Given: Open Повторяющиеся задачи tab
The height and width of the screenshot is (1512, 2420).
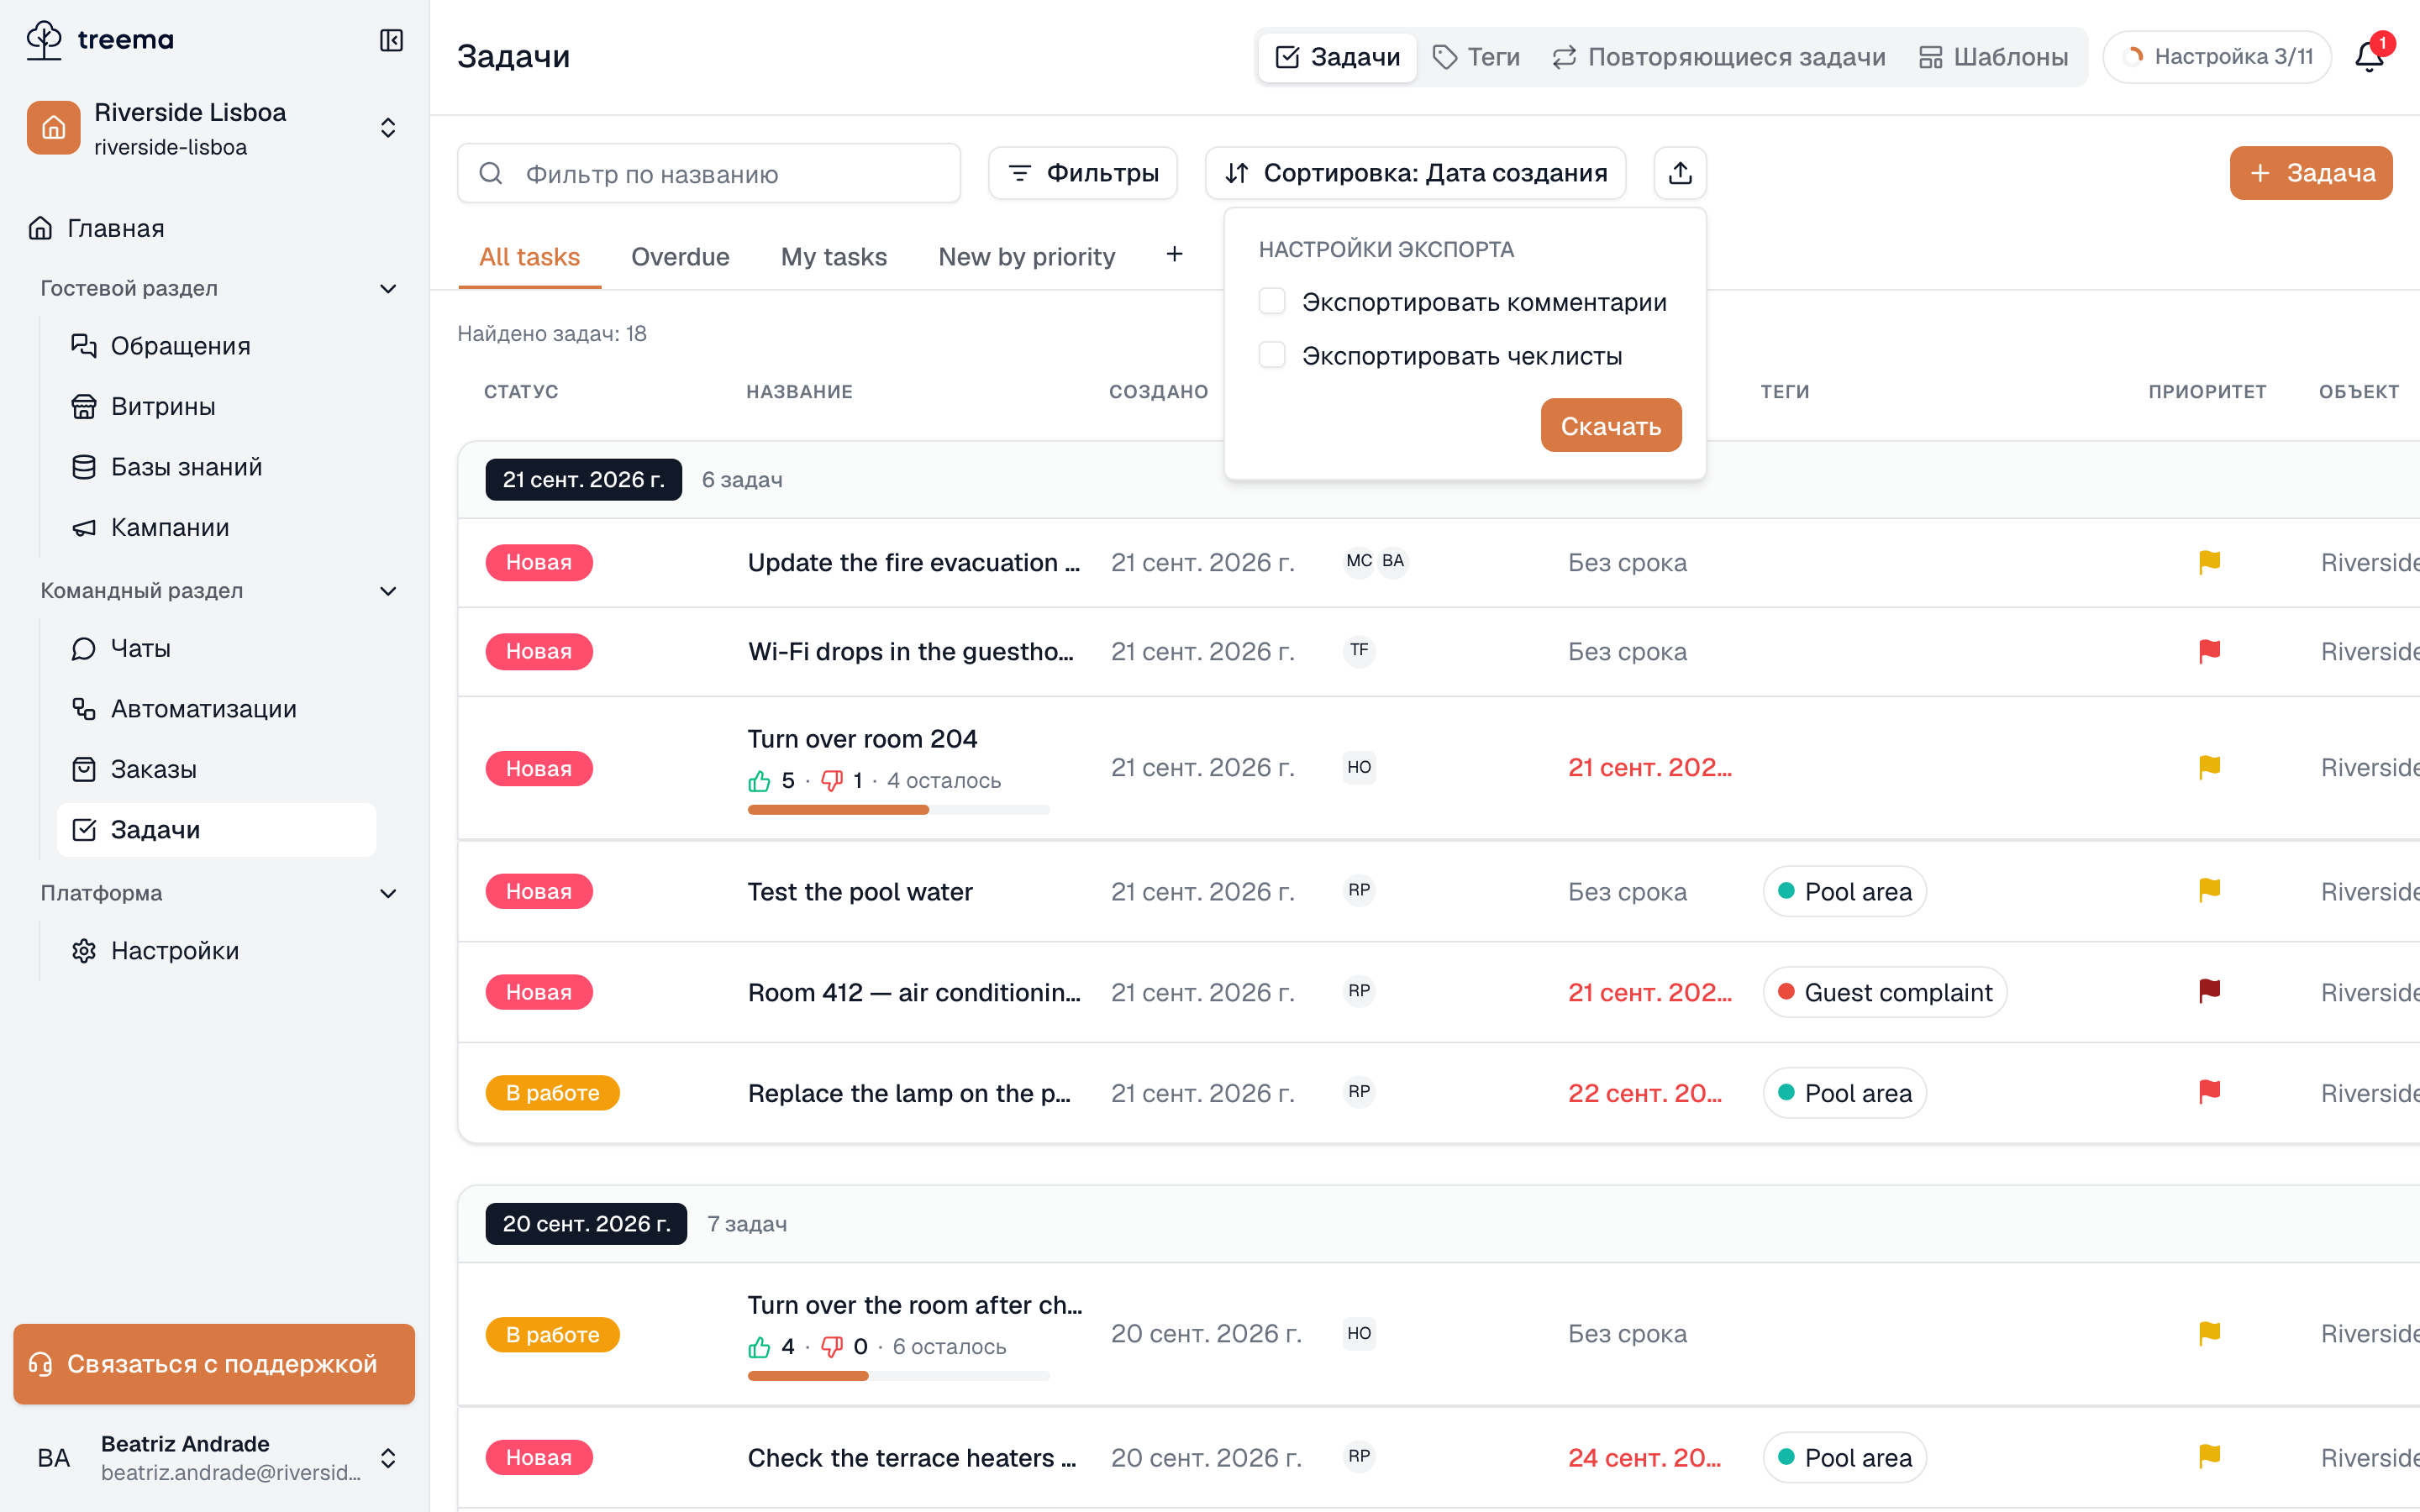Looking at the screenshot, I should pos(1719,57).
